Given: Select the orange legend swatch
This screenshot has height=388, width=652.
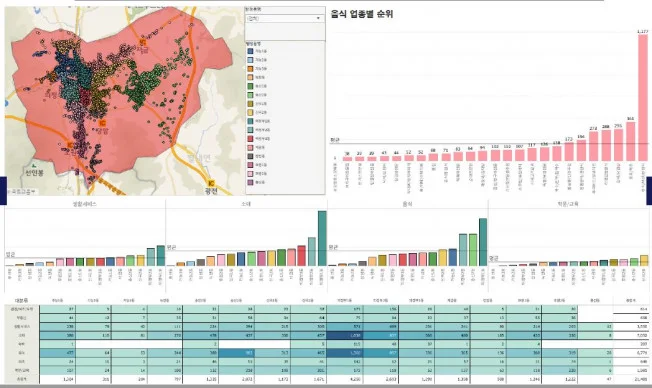Looking at the screenshot, I should coord(250,69).
